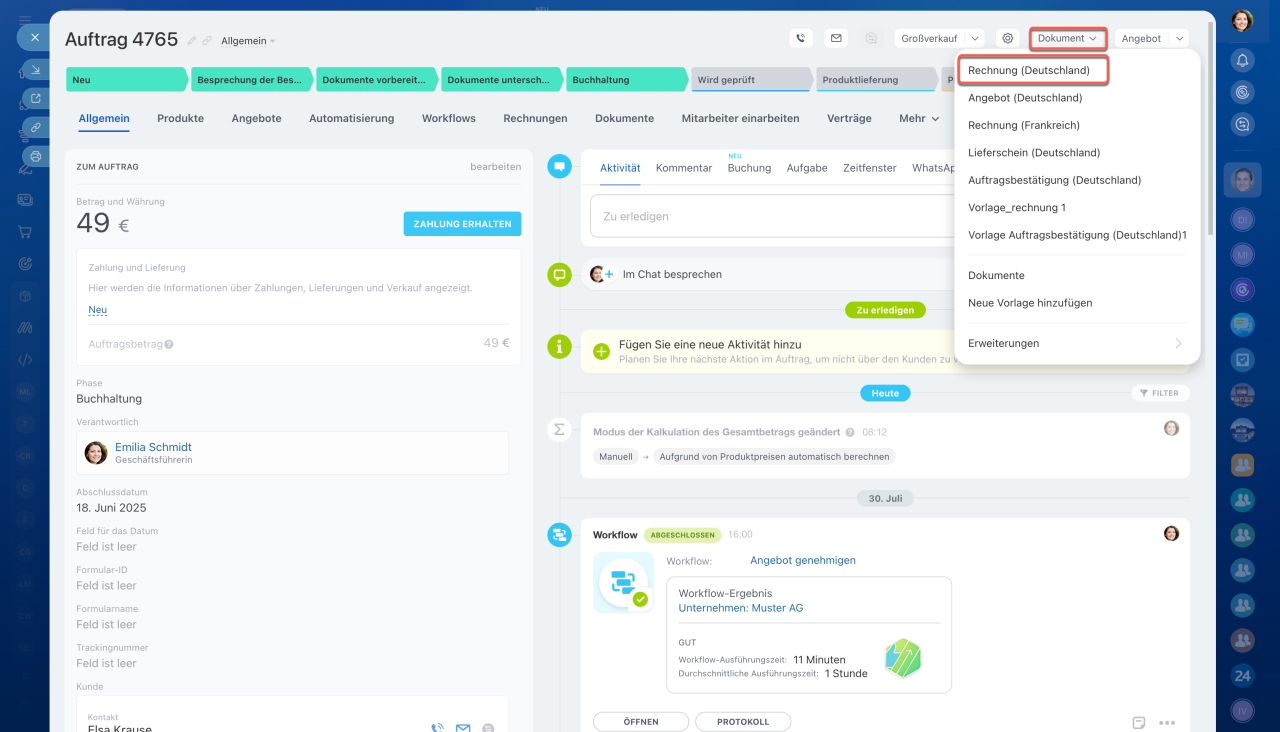Select Rechnung (Deutschland) from the menu

[x=1029, y=70]
